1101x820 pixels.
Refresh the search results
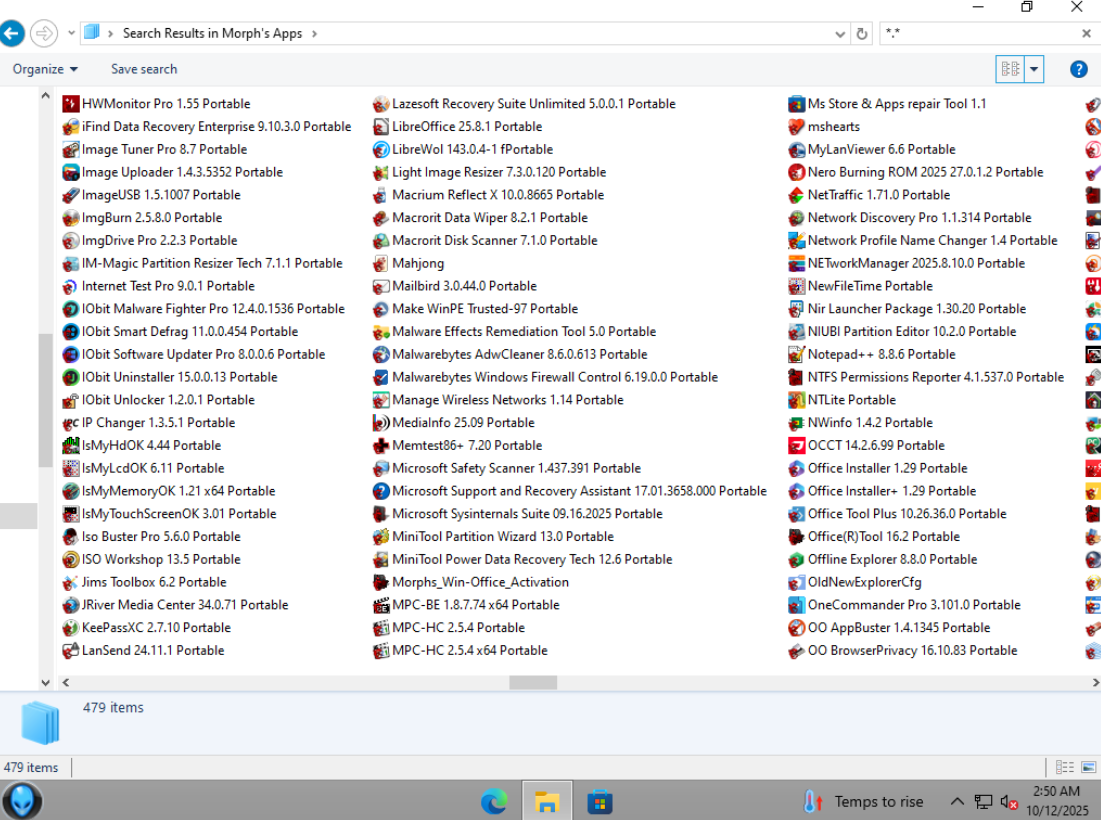coord(862,34)
